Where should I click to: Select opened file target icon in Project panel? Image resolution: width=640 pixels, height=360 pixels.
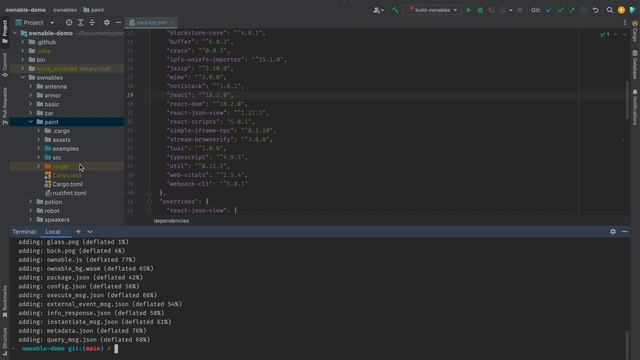click(69, 22)
